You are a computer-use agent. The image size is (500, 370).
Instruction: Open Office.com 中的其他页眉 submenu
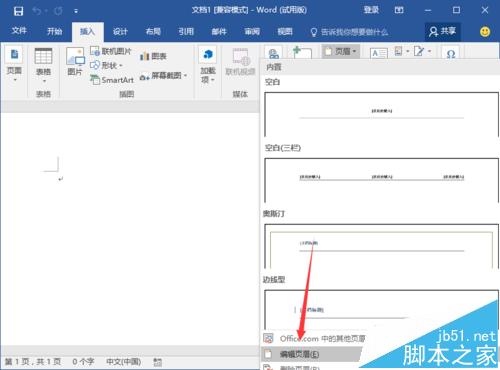pyautogui.click(x=313, y=339)
